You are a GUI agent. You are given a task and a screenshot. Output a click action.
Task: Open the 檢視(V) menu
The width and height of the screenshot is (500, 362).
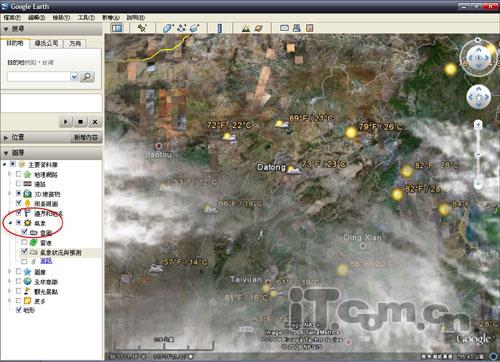click(x=61, y=17)
